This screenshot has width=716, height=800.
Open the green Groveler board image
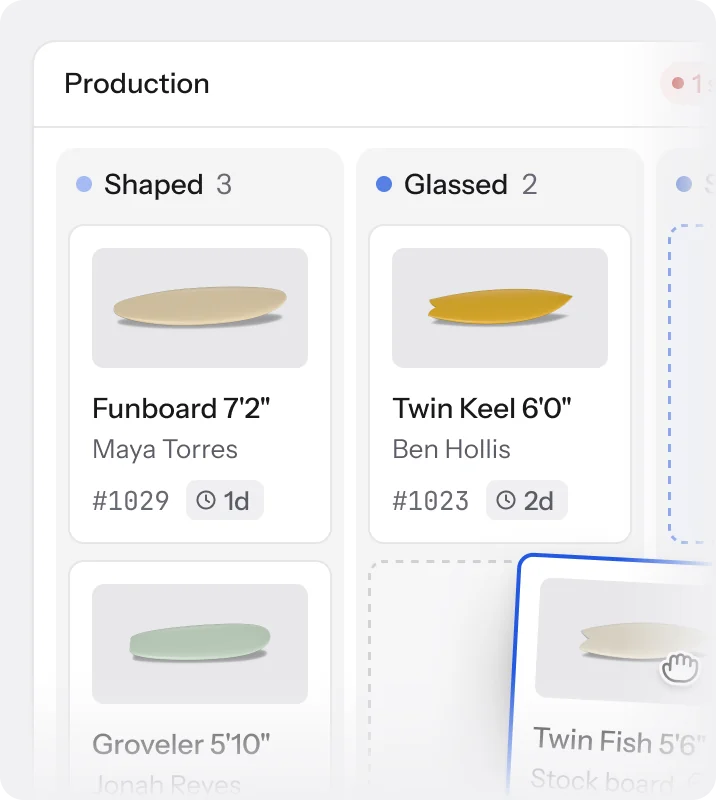pos(200,644)
